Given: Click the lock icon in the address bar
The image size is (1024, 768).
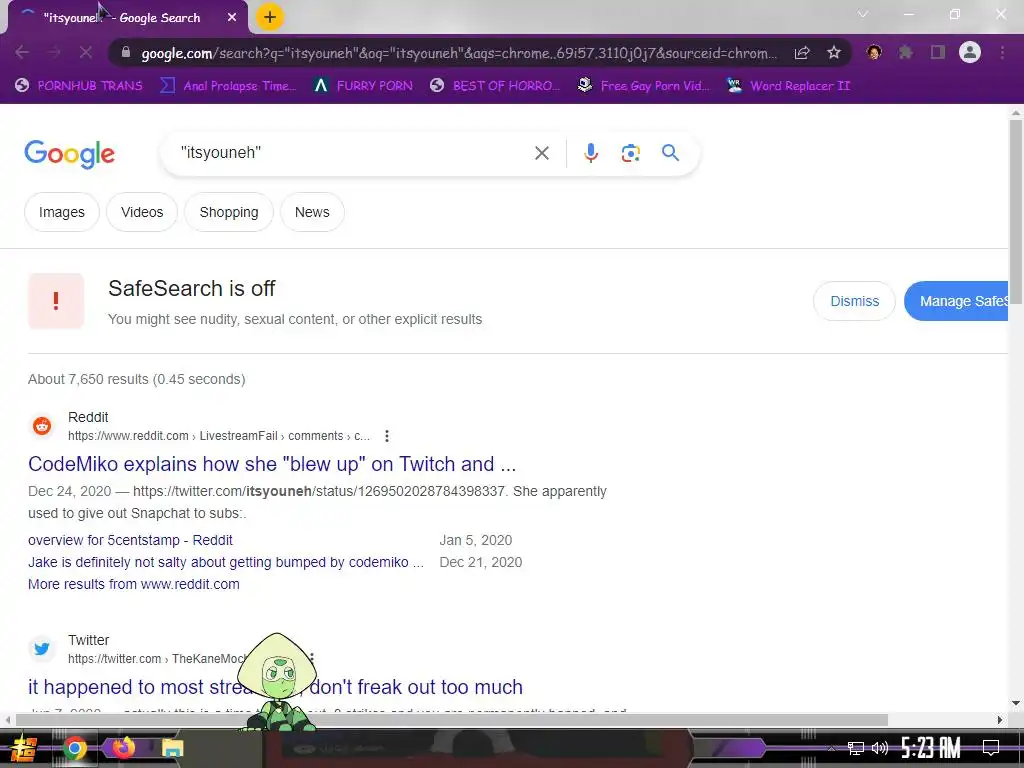Looking at the screenshot, I should [126, 53].
